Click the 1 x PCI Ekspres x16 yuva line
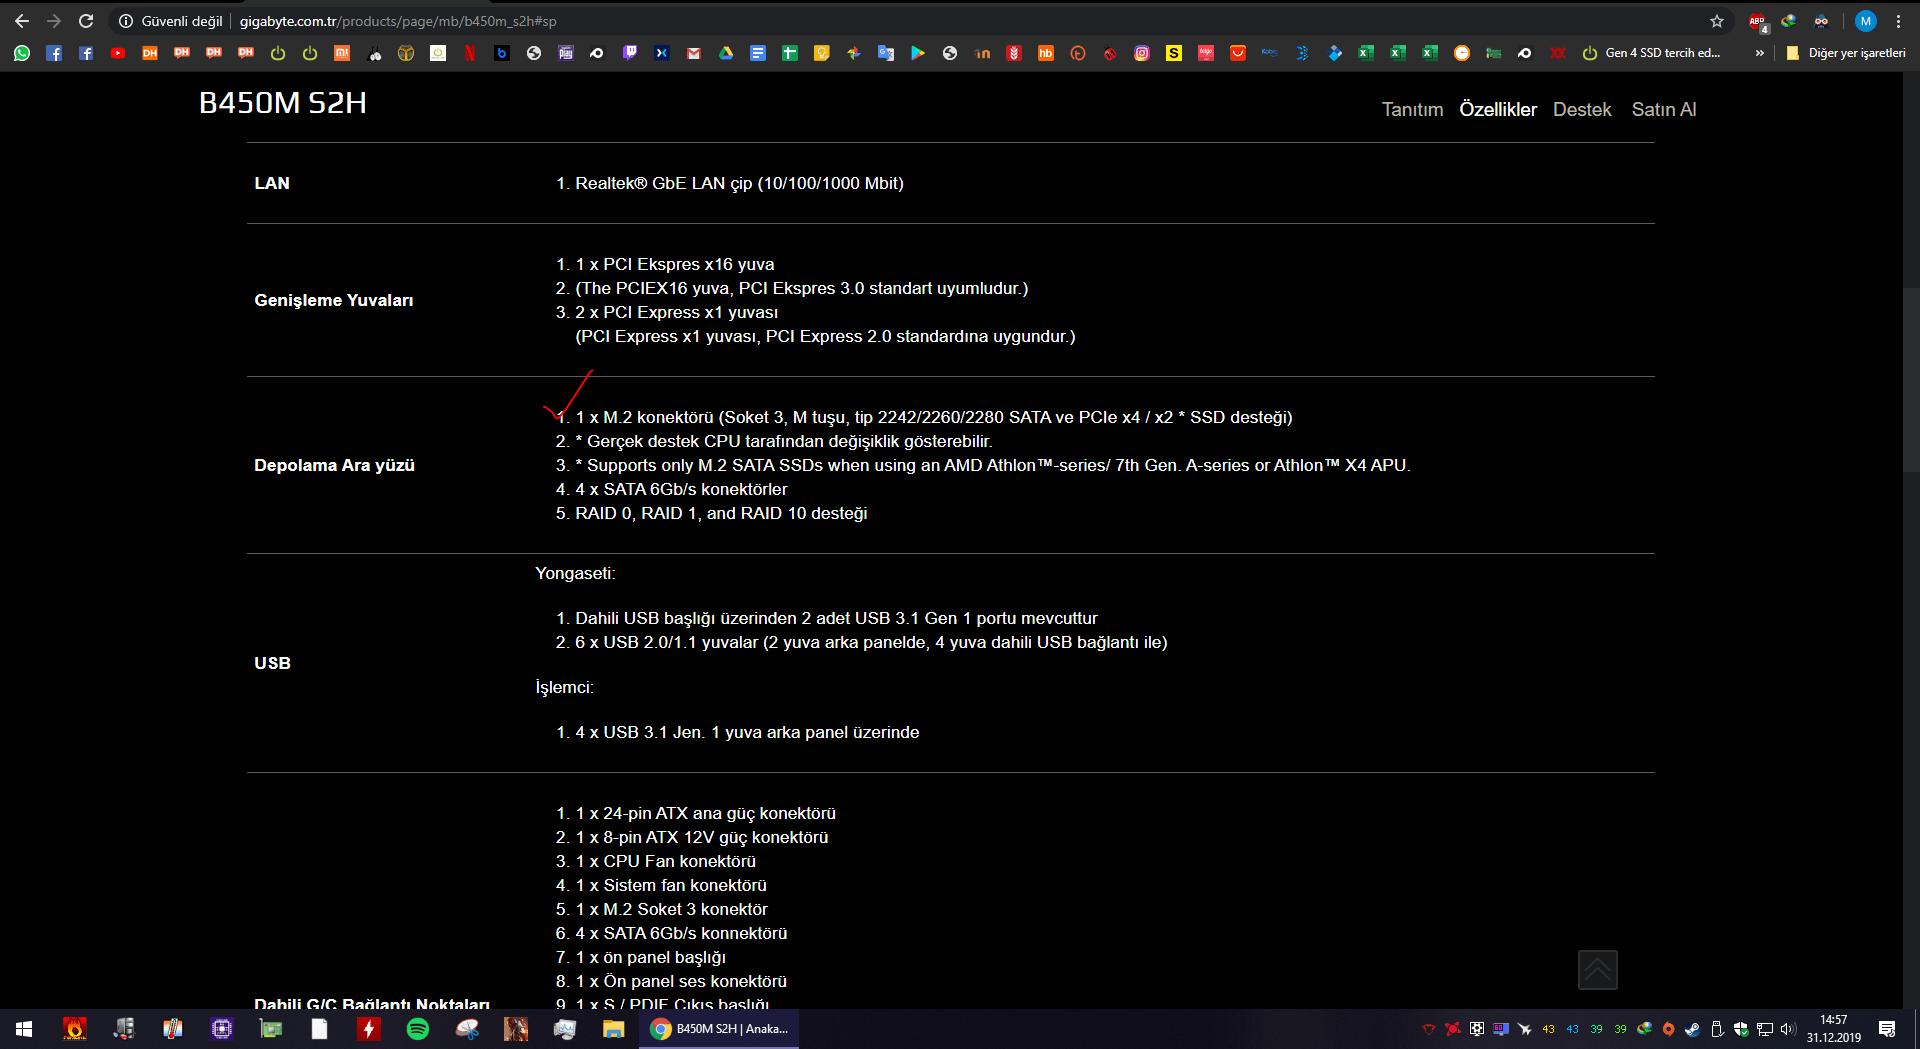The image size is (1920, 1049). pos(675,265)
